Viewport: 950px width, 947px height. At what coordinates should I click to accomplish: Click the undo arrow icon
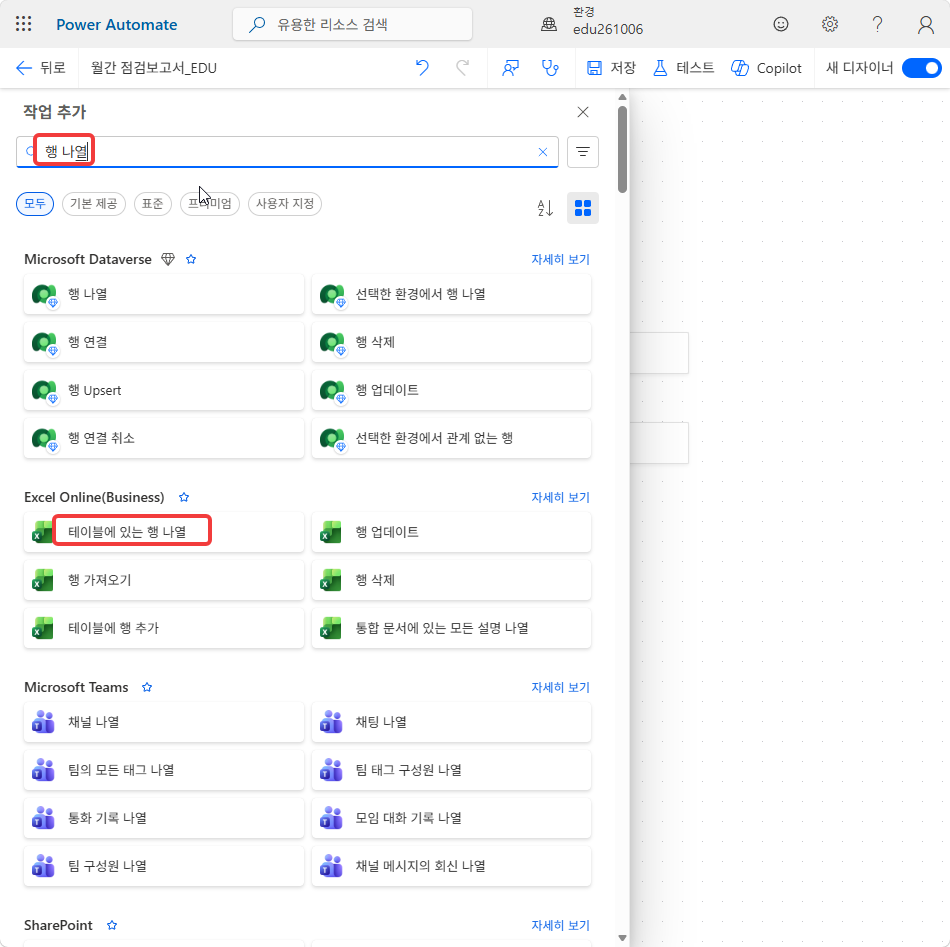[422, 68]
